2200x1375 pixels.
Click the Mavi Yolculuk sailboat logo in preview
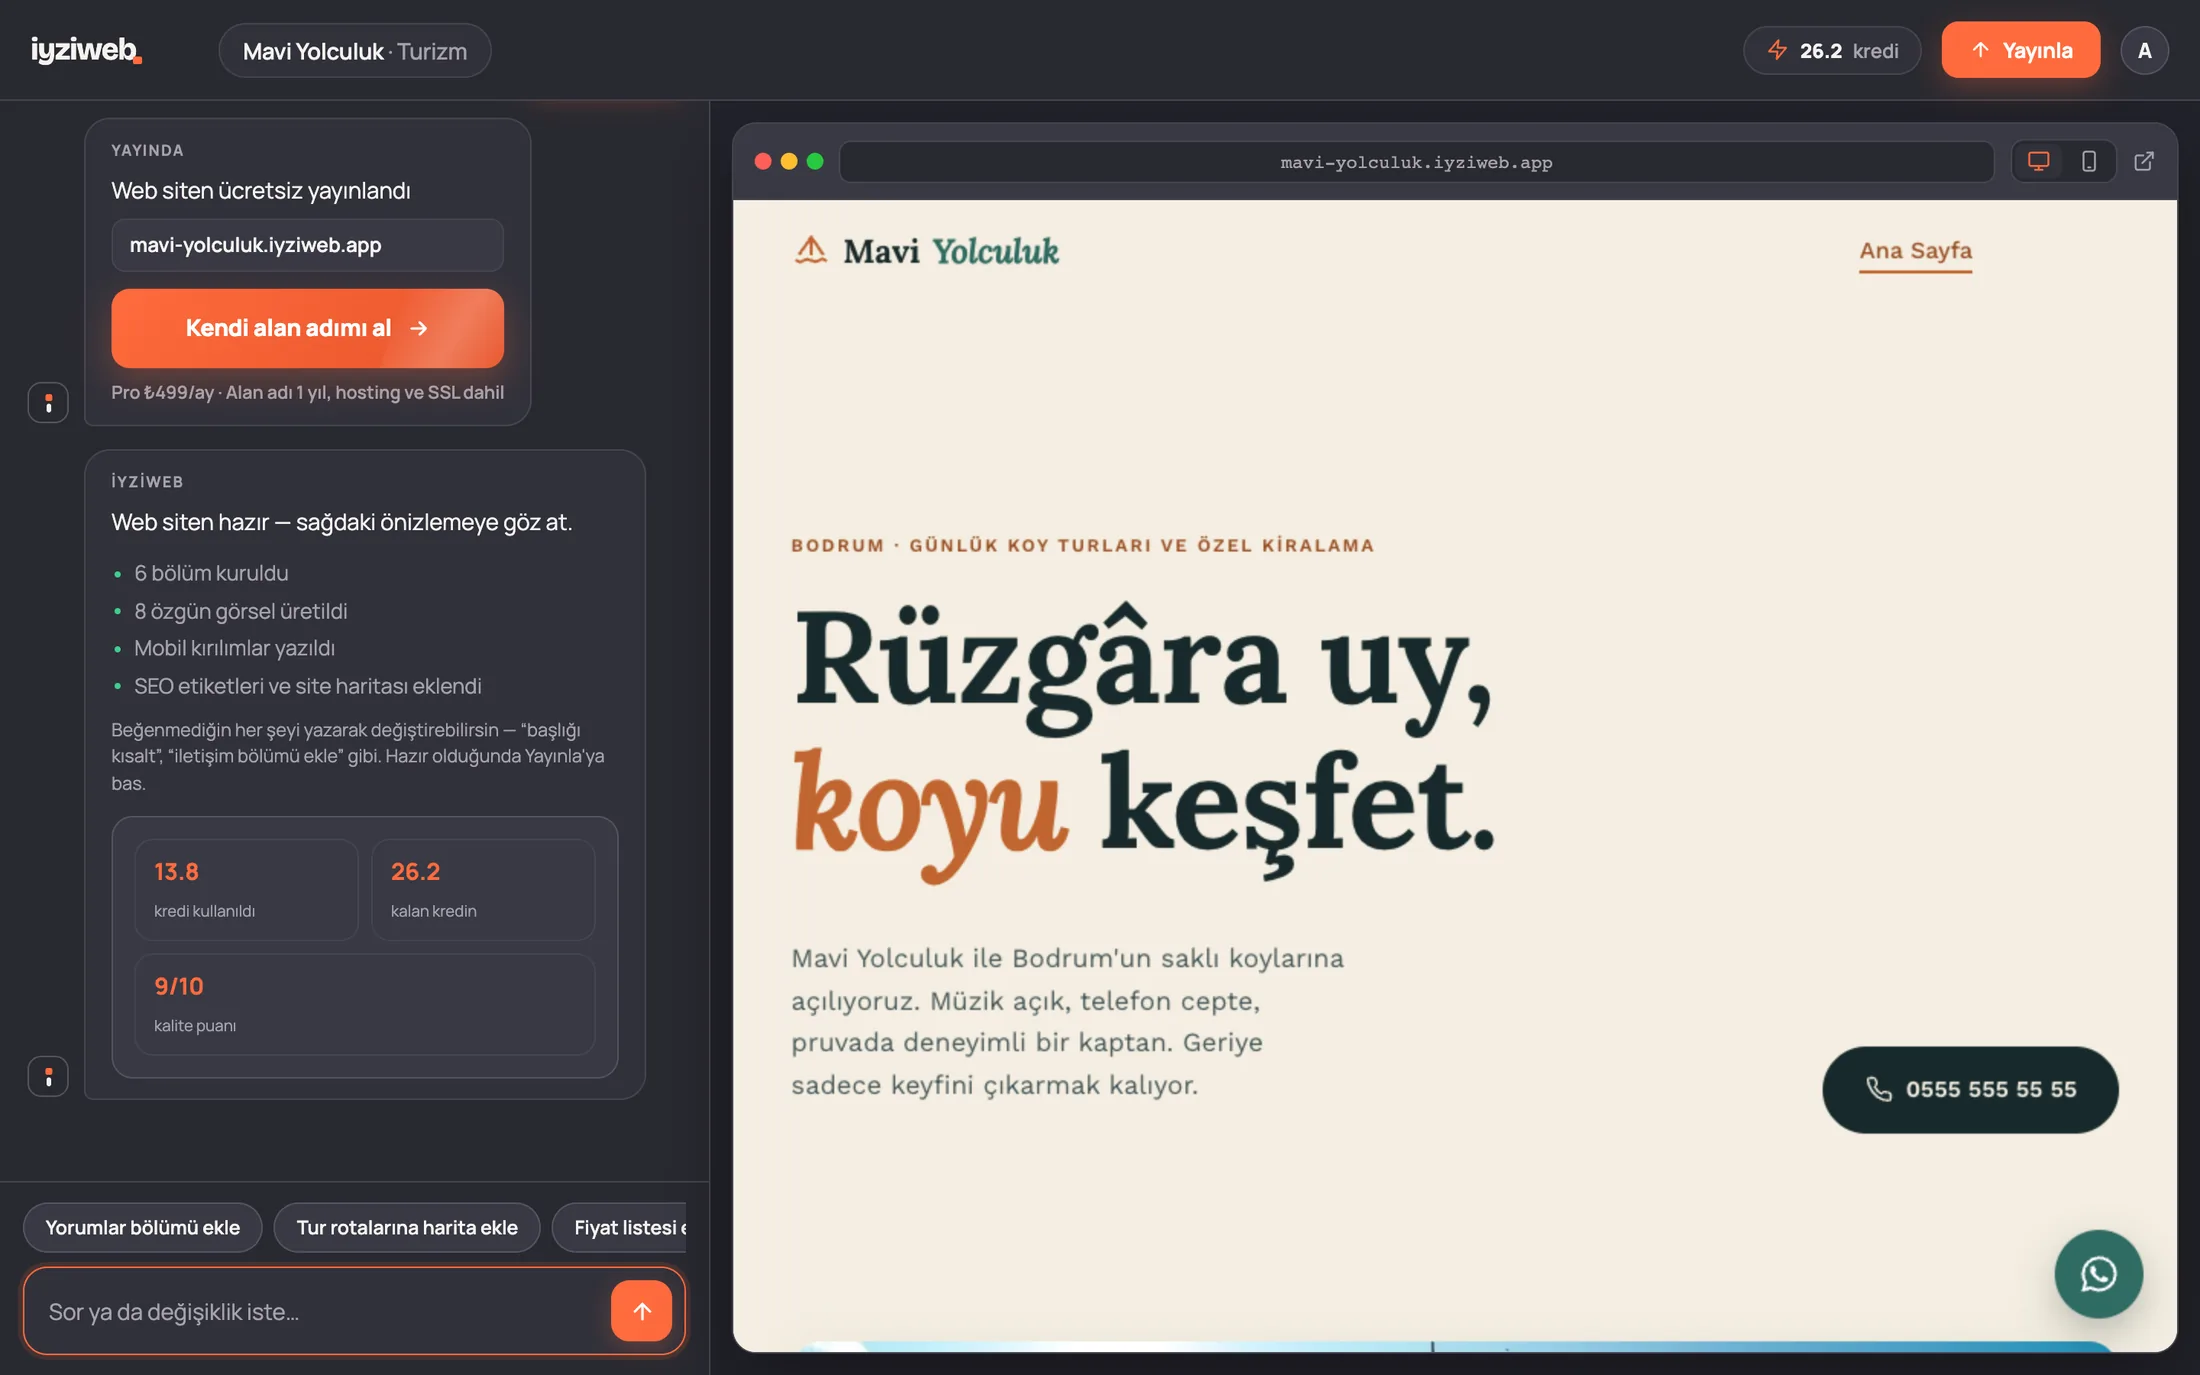coord(926,250)
